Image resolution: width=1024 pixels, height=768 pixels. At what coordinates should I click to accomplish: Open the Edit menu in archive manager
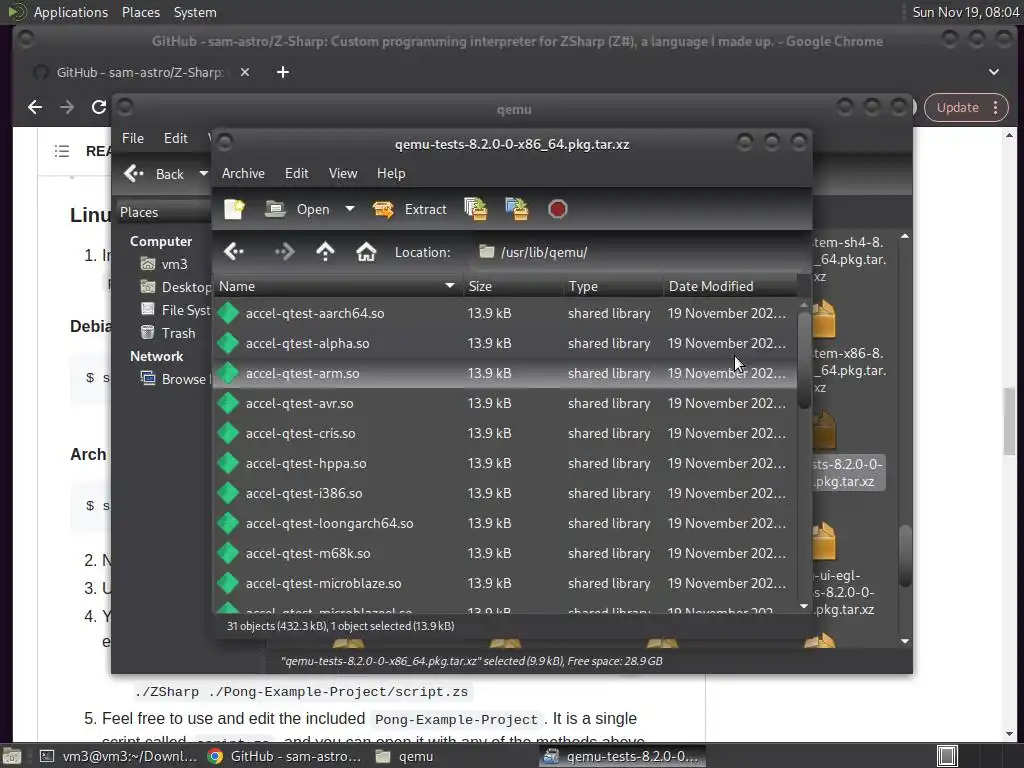[x=296, y=173]
